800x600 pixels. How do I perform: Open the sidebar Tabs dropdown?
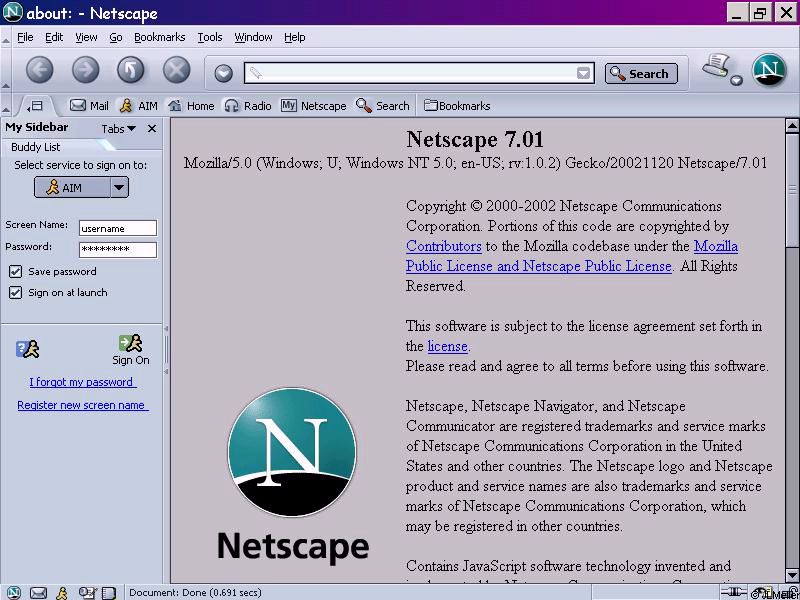point(118,129)
